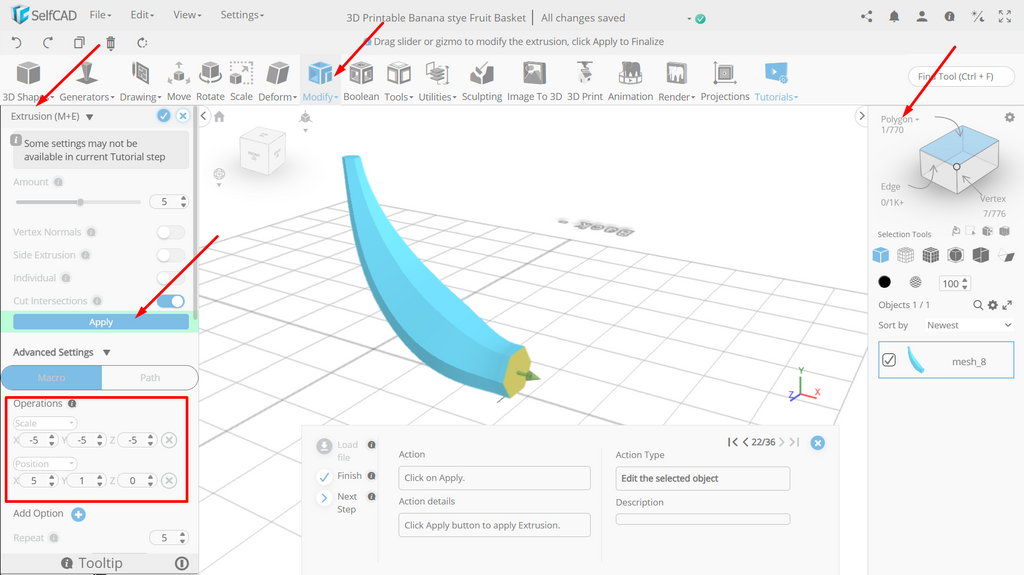Open the Tools dropdown
Viewport: 1024px width, 575px height.
coord(398,81)
